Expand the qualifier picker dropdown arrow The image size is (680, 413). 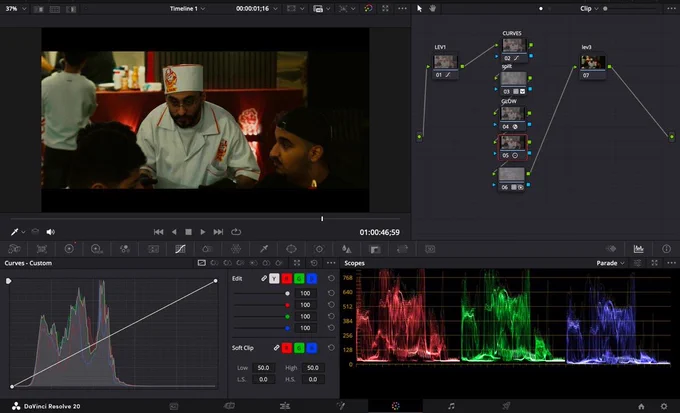tap(23, 232)
